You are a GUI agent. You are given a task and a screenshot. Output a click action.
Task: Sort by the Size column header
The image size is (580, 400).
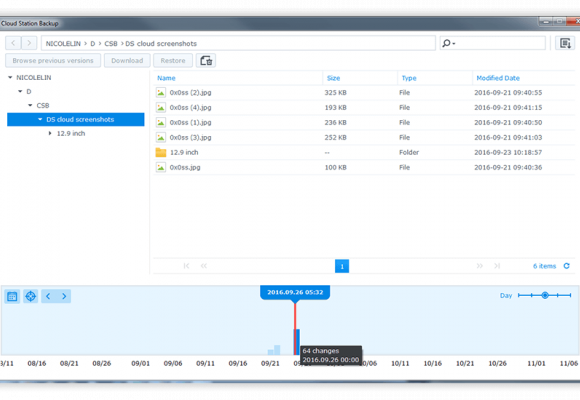333,78
